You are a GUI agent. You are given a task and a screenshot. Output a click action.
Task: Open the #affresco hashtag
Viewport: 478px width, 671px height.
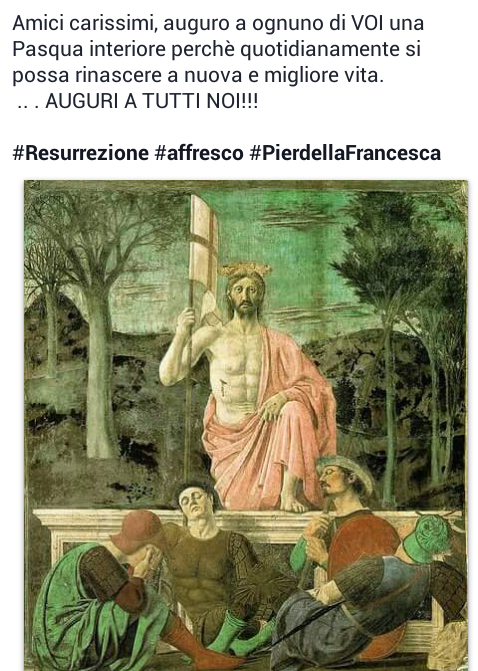(x=199, y=153)
